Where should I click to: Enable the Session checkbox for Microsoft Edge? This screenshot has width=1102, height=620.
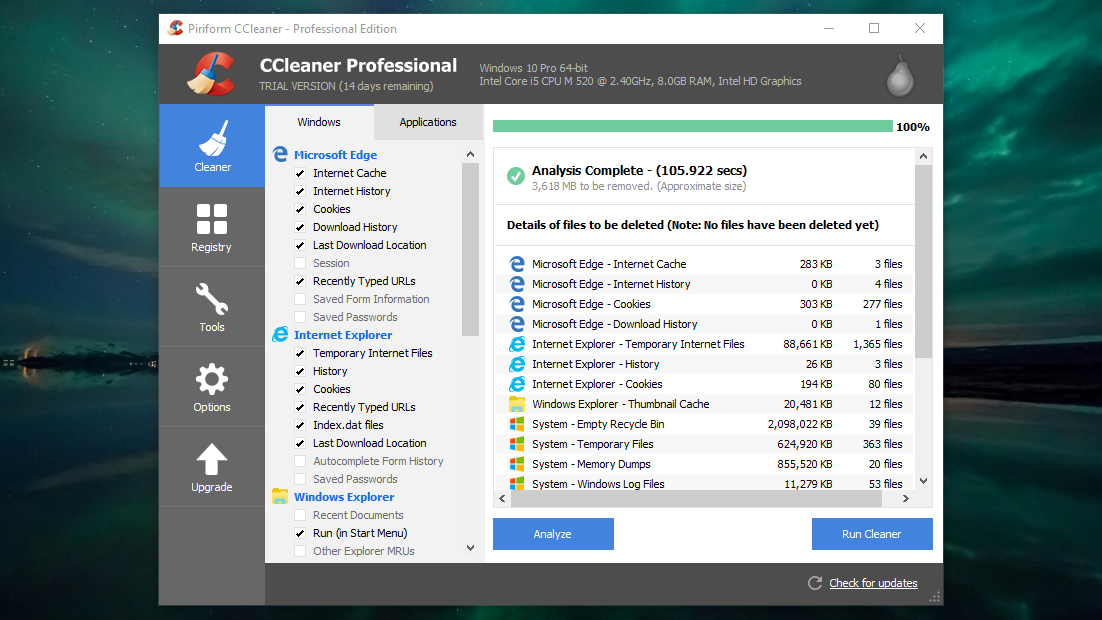[x=301, y=262]
